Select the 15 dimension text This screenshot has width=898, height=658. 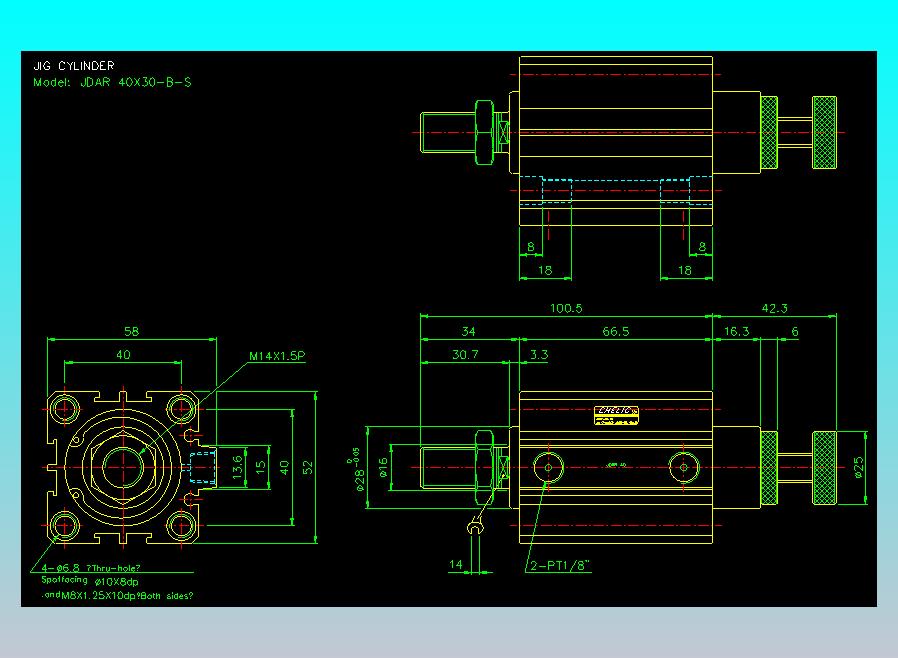[261, 467]
